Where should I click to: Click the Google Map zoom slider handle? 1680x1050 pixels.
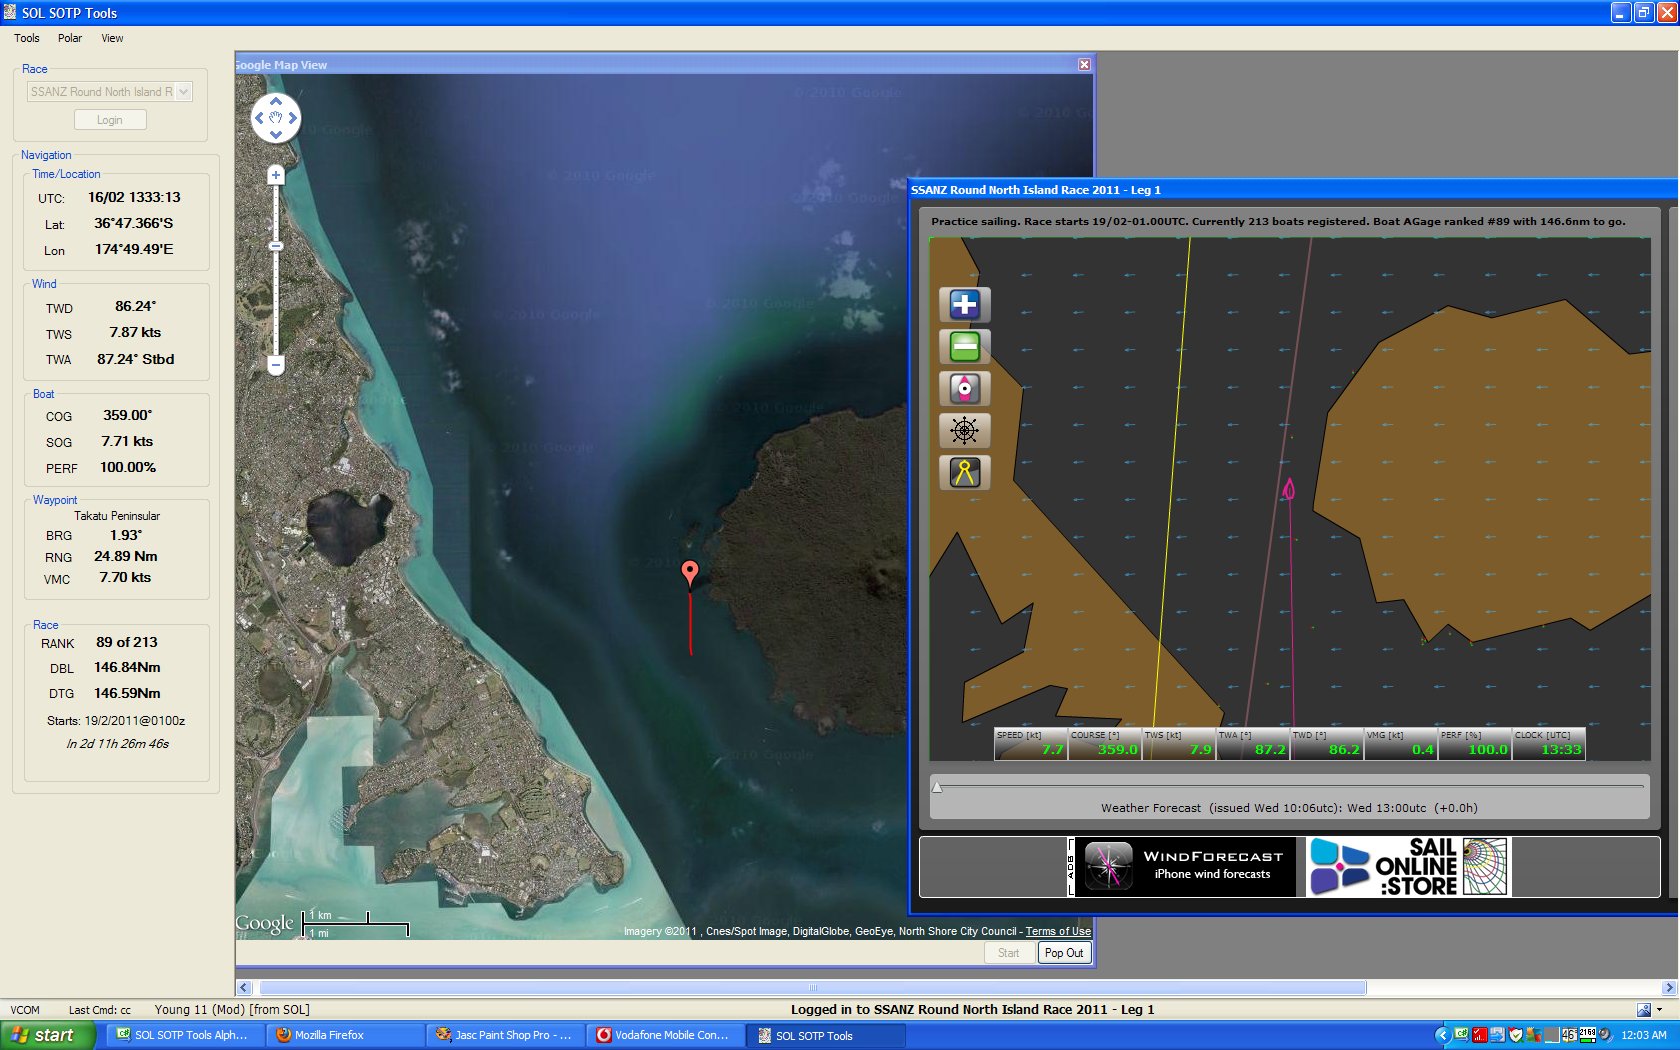[276, 246]
